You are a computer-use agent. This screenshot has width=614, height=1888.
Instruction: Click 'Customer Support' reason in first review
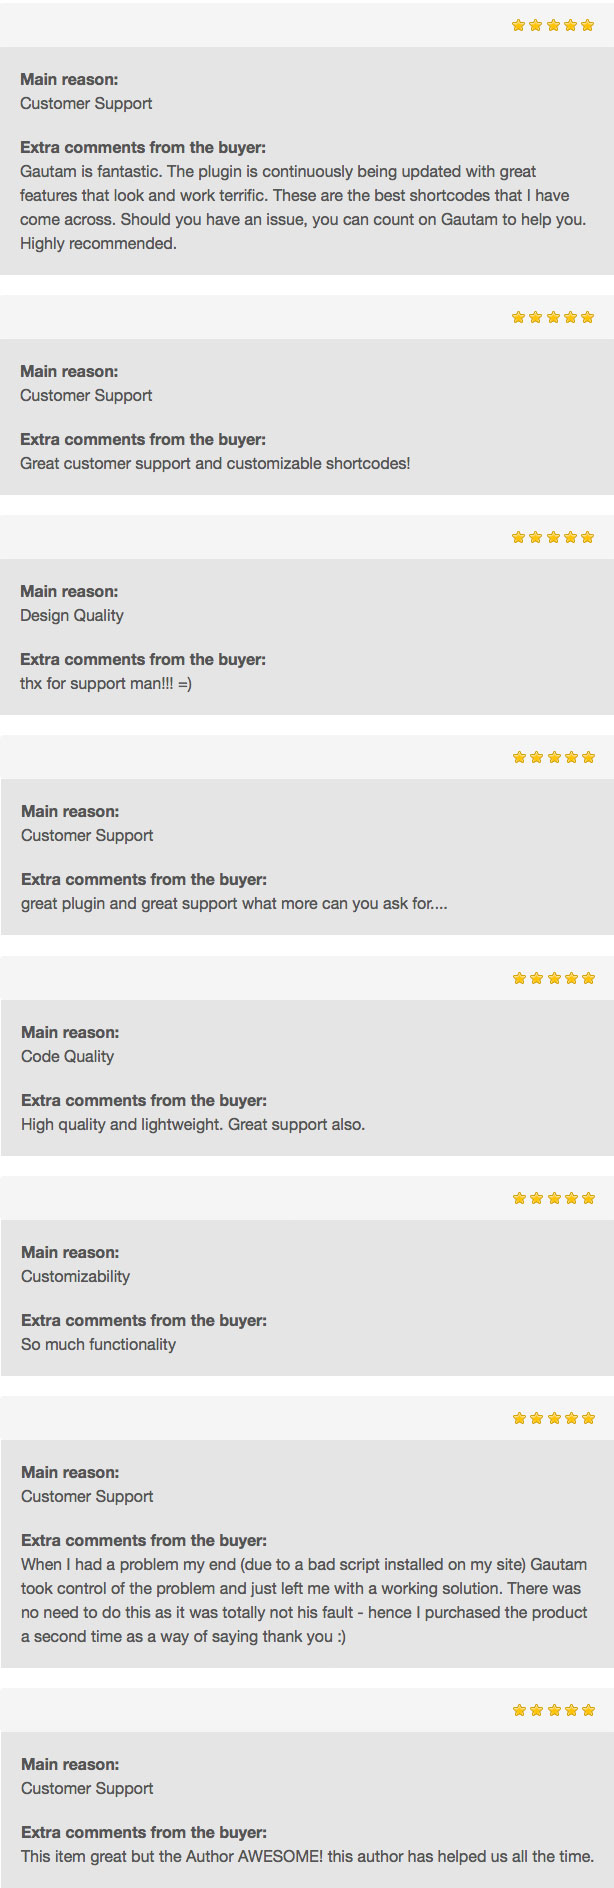[86, 103]
